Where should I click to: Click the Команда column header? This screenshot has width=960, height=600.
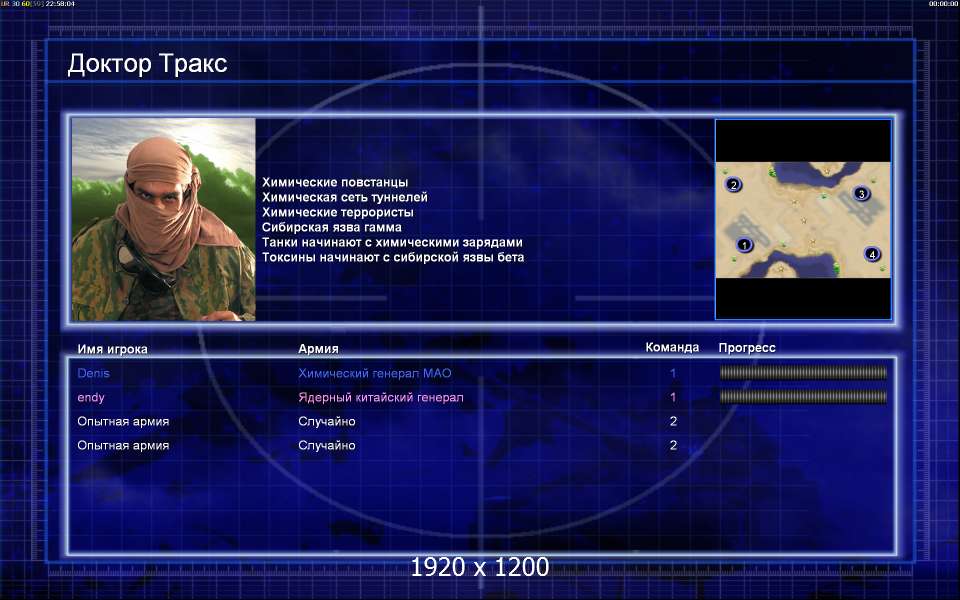(672, 348)
